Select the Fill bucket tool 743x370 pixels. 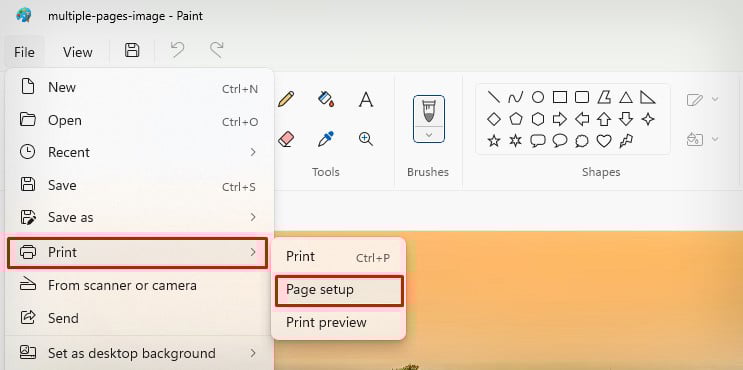click(326, 99)
